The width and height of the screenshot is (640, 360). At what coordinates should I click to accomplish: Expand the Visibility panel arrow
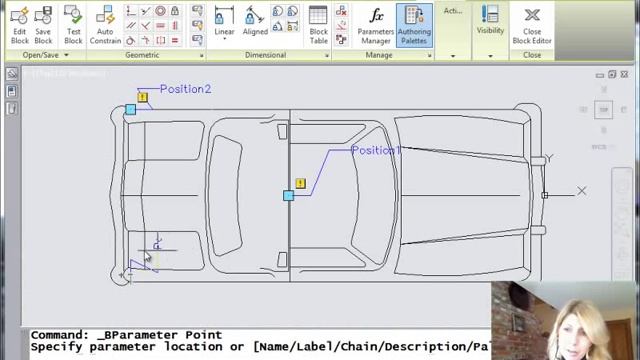pos(490,56)
